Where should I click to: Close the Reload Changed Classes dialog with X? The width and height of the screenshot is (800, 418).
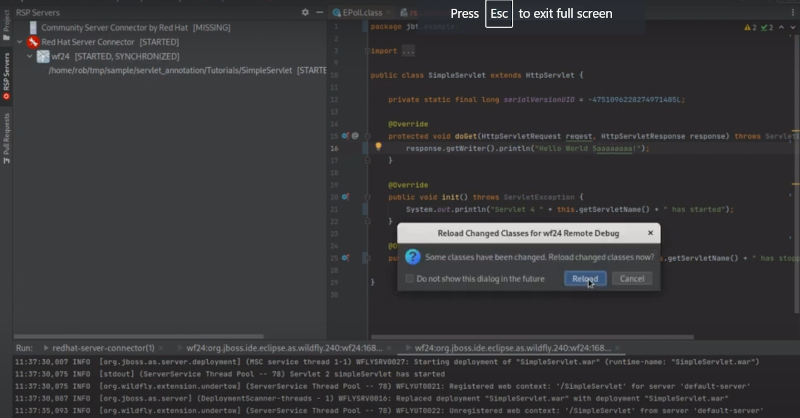(x=650, y=233)
